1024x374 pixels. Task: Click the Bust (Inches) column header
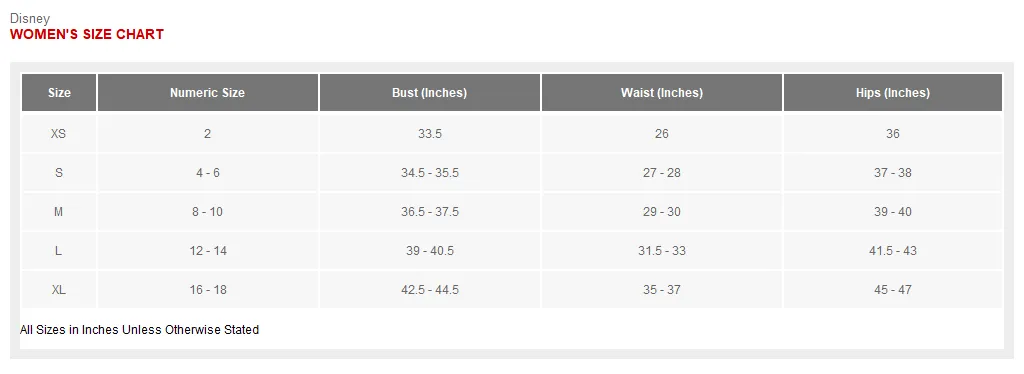click(430, 93)
